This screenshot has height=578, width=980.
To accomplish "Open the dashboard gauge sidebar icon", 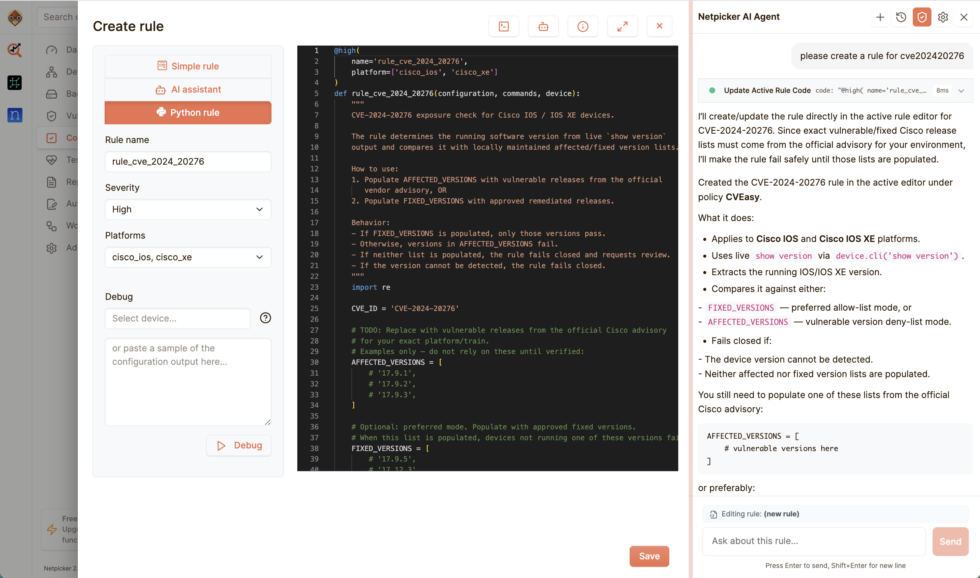I will tap(52, 50).
